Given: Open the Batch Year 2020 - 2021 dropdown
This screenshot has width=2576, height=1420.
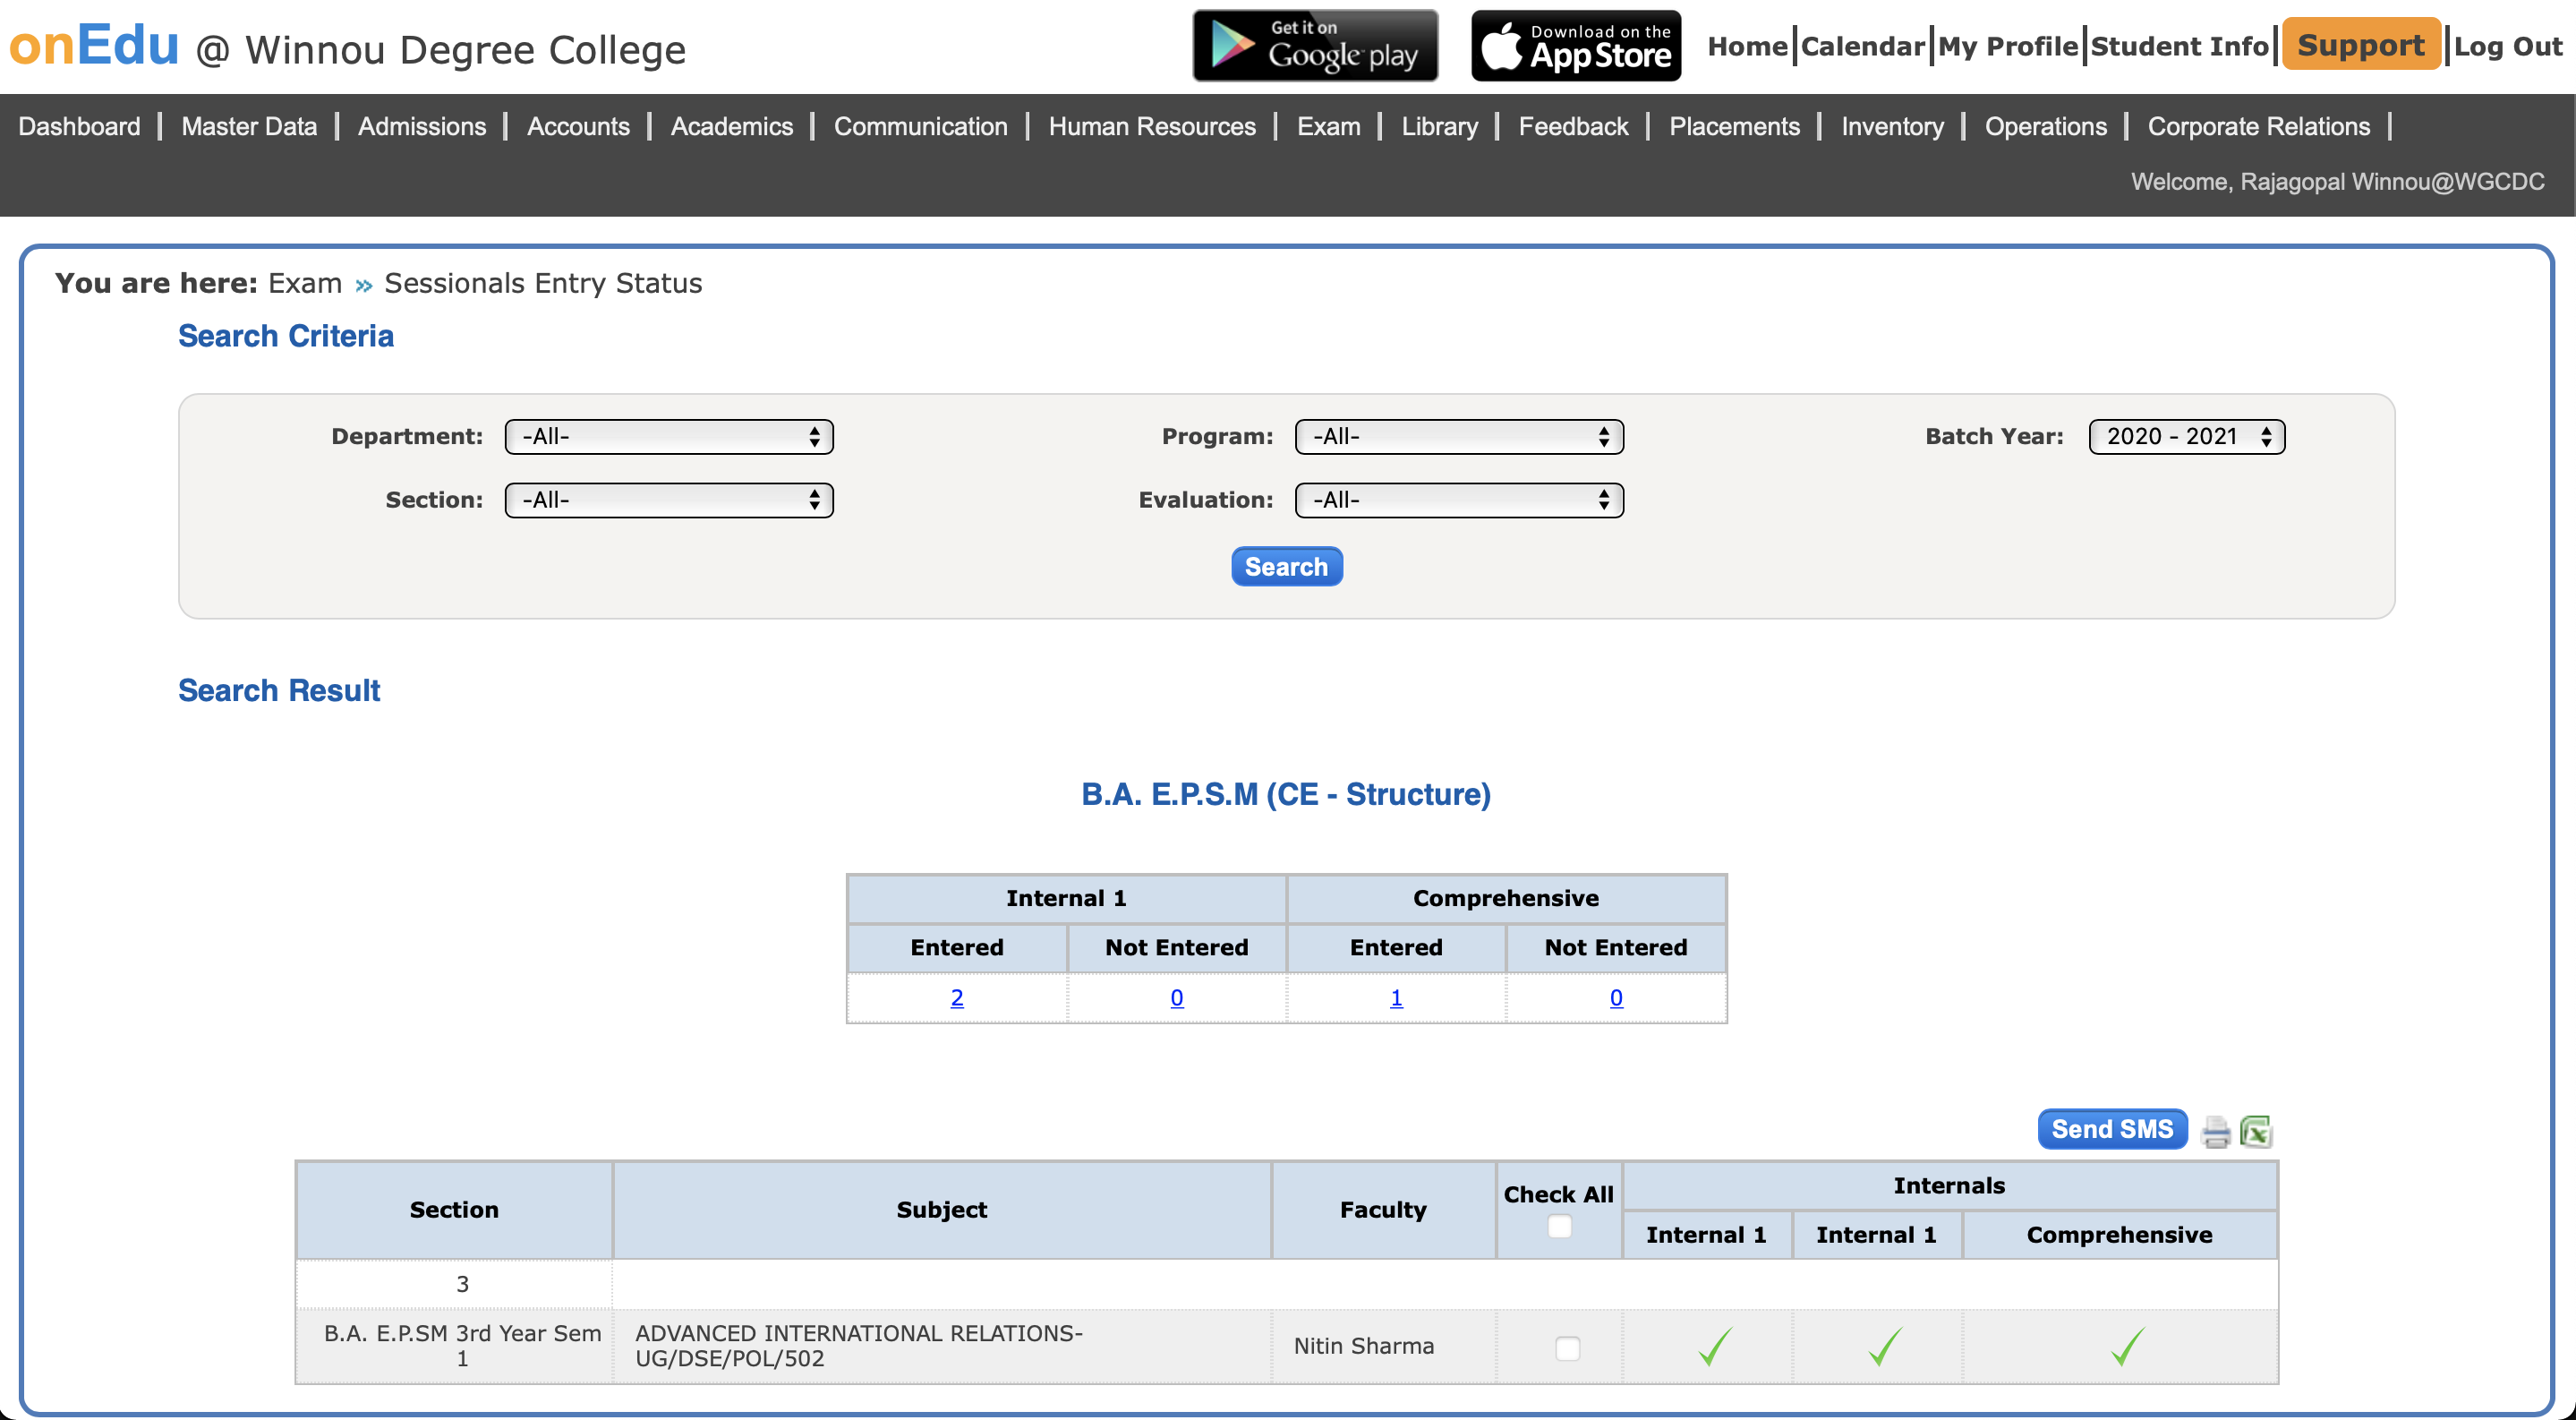Looking at the screenshot, I should (x=2186, y=436).
